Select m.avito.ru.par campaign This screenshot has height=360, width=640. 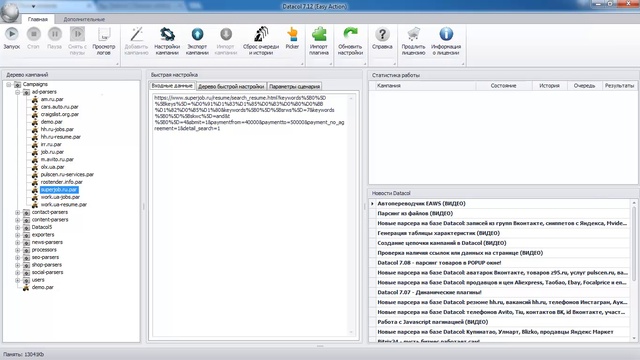(x=57, y=160)
